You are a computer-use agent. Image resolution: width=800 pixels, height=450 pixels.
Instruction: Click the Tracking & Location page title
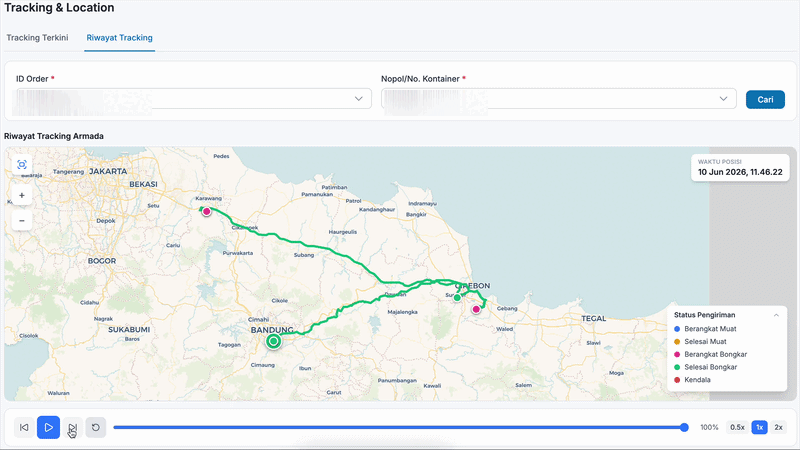59,8
